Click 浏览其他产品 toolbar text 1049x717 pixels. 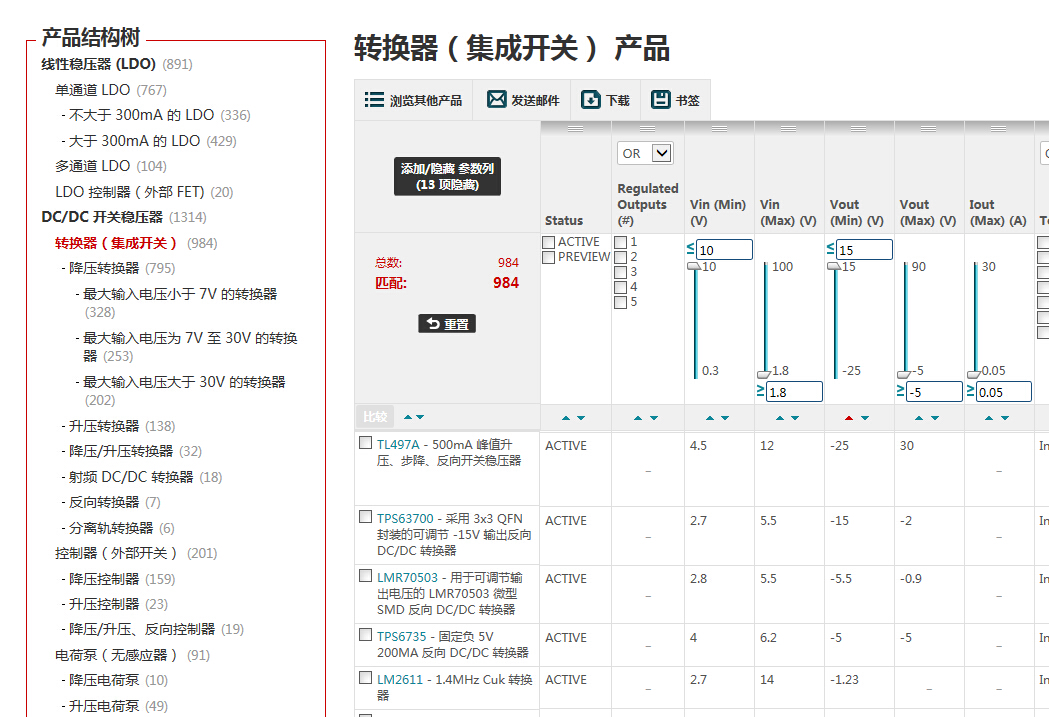pyautogui.click(x=426, y=100)
